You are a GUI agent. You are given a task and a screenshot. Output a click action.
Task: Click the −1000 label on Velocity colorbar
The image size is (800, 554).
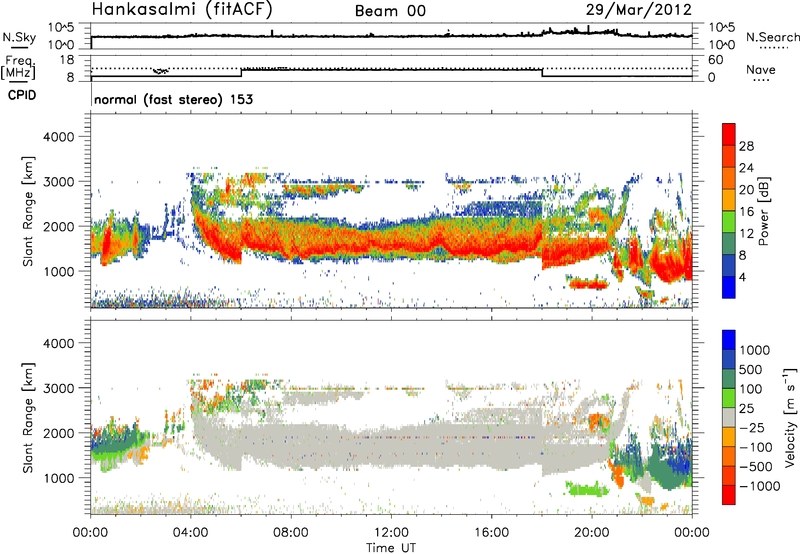pos(760,486)
